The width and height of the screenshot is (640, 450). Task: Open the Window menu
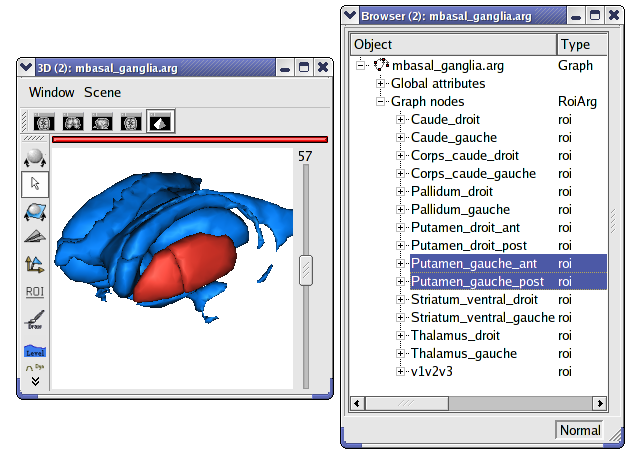(51, 92)
